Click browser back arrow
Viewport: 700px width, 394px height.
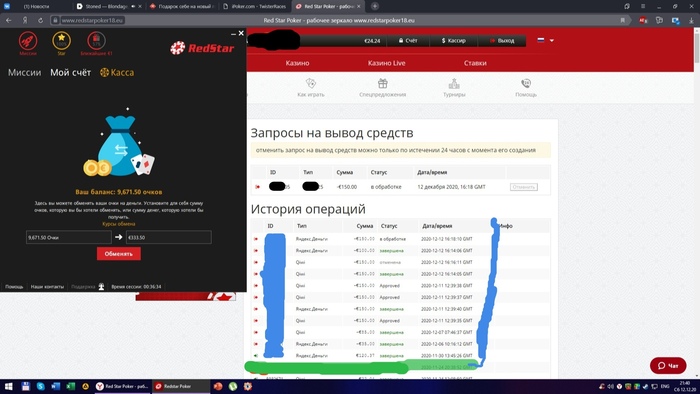coord(9,20)
